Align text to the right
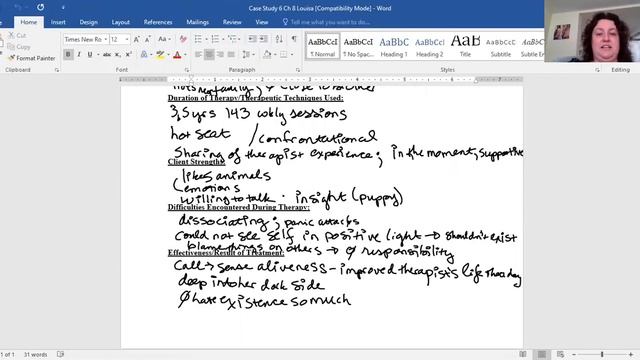 220,54
